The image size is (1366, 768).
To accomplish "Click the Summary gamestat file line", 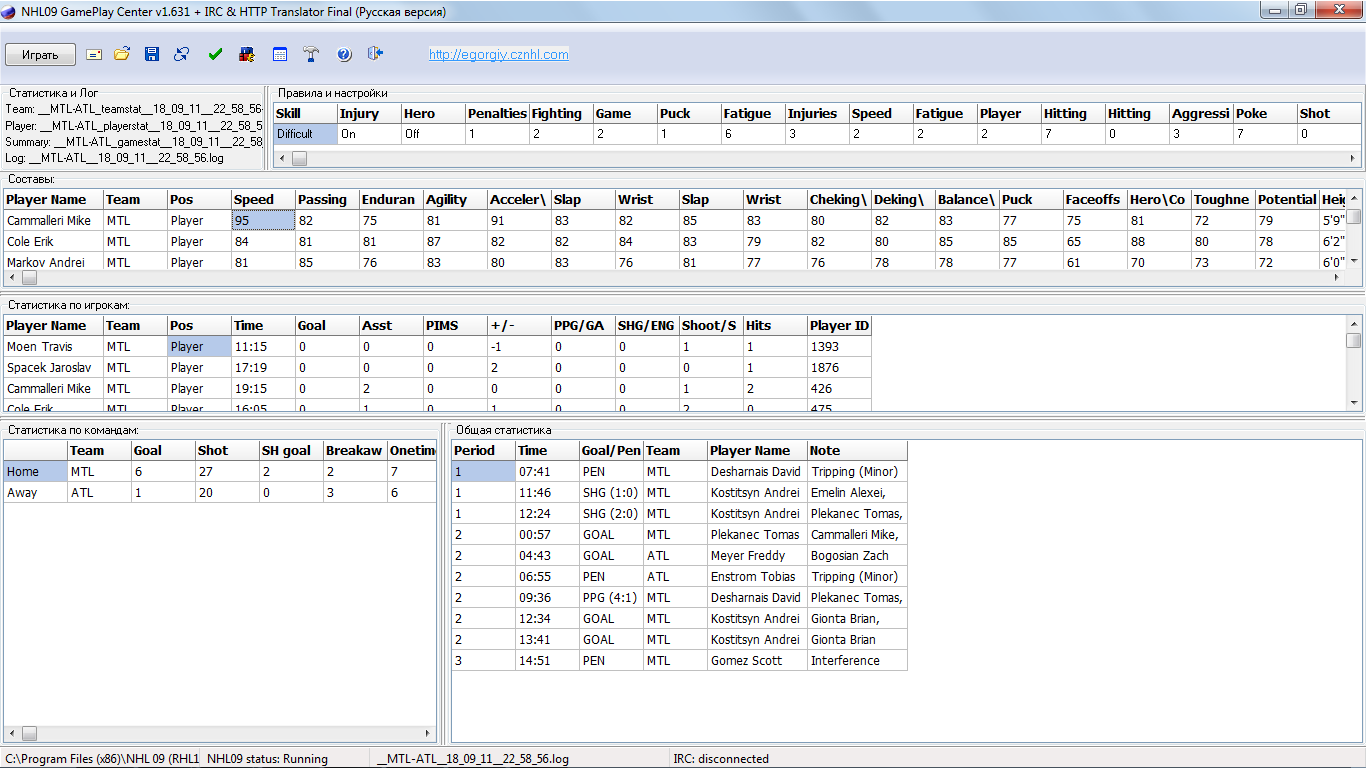I will [x=134, y=142].
